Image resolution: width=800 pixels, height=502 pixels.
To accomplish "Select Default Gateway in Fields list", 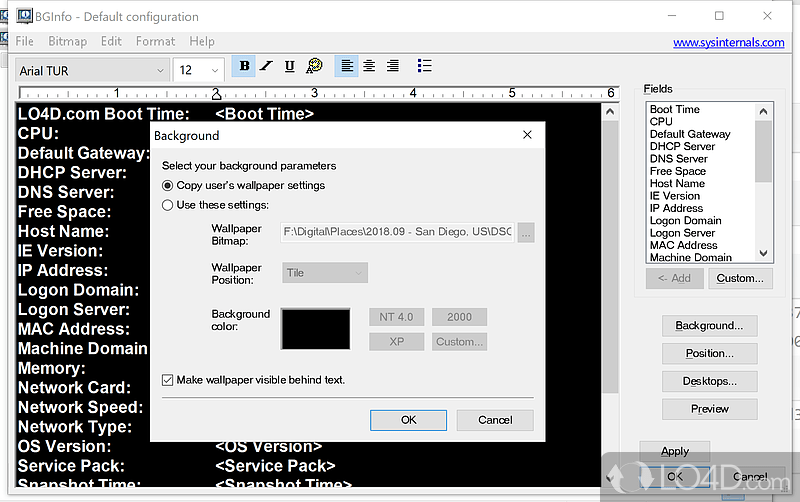I will click(x=690, y=134).
